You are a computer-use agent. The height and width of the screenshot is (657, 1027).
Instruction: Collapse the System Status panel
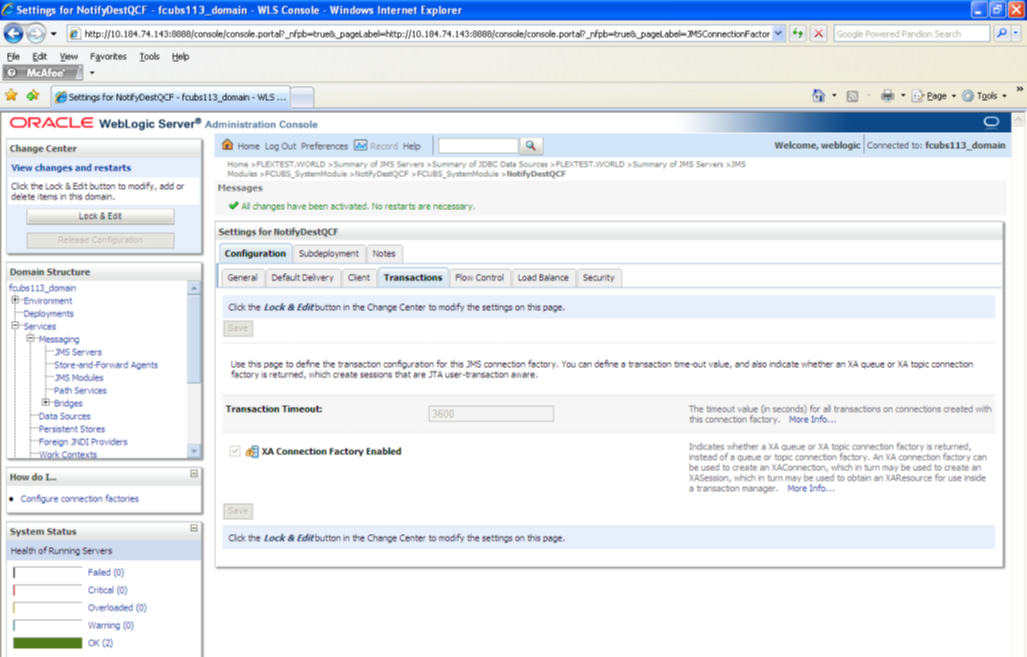[x=194, y=528]
